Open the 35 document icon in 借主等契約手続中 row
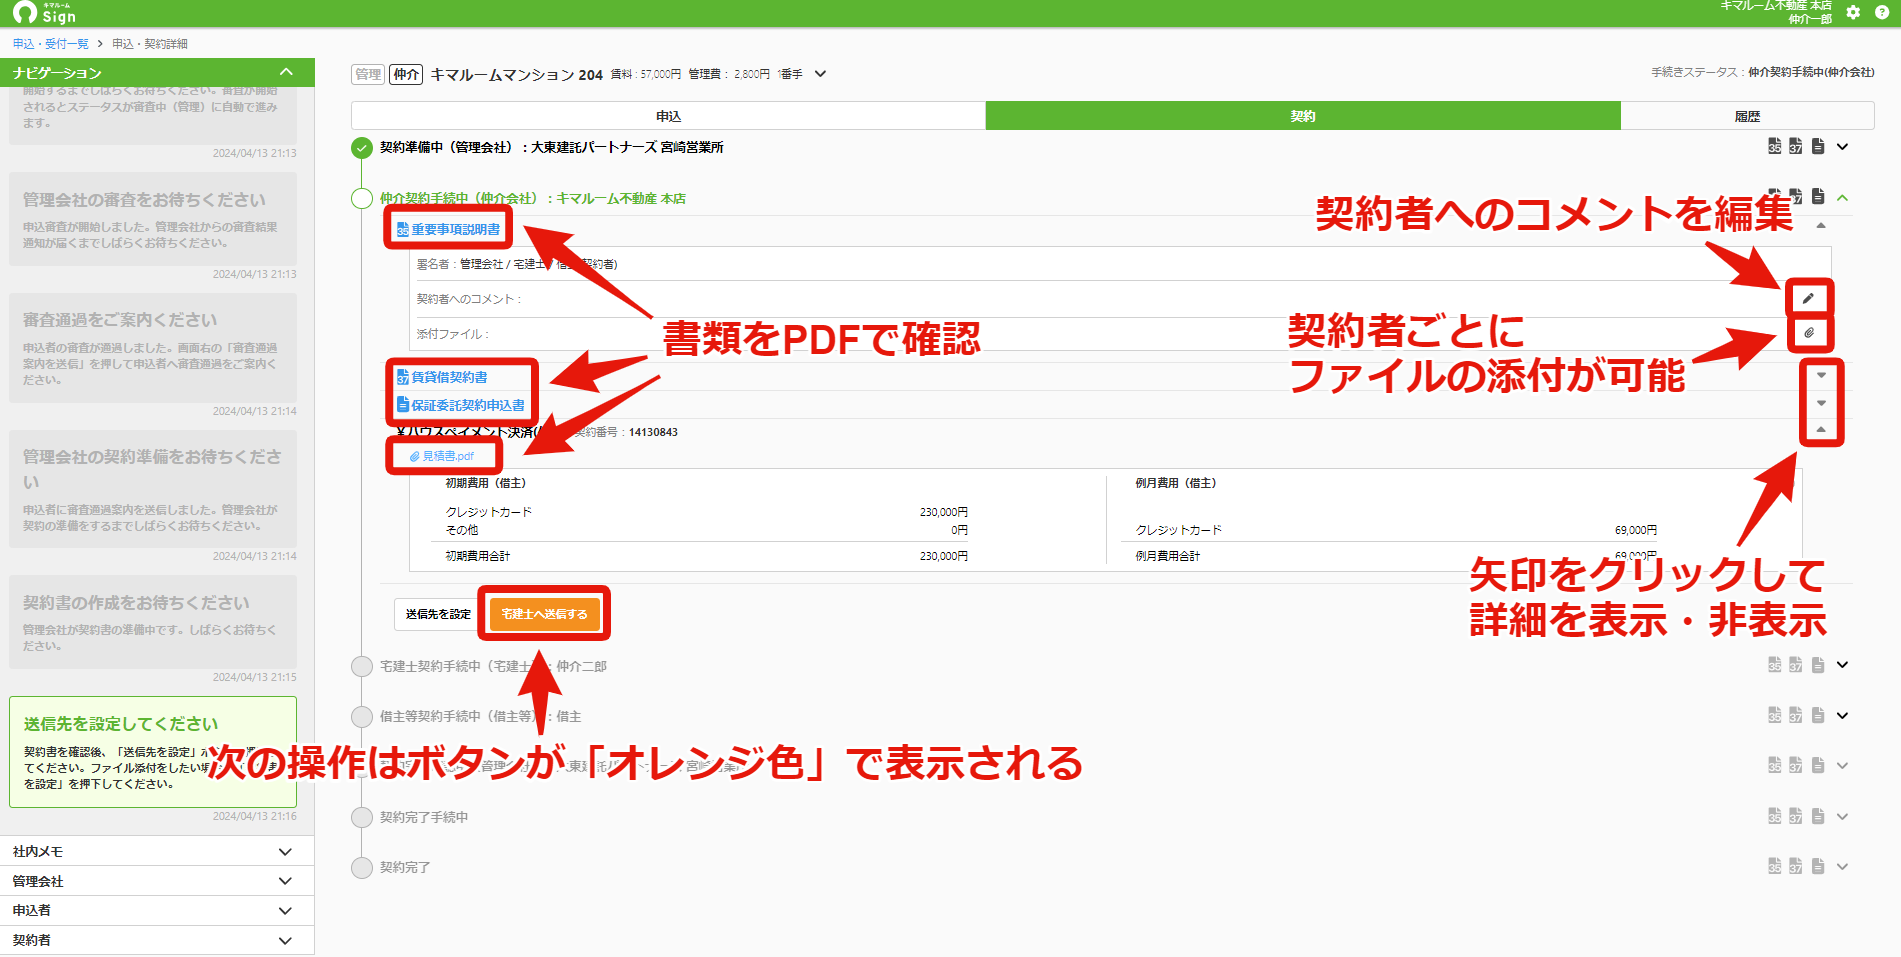This screenshot has height=957, width=1901. pos(1775,715)
